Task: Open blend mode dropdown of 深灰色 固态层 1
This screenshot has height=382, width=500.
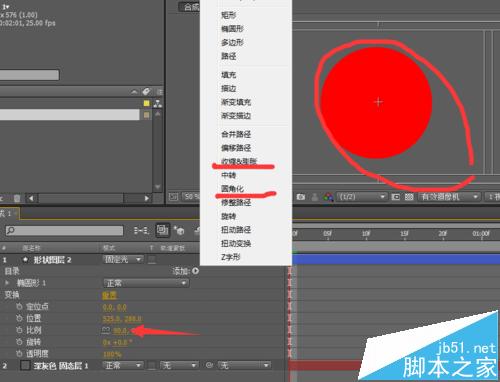Action: pos(123,366)
